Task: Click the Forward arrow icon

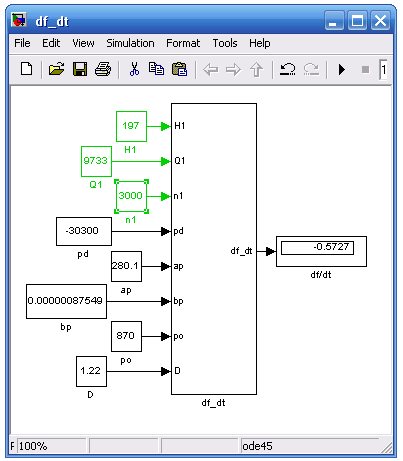Action: 233,70
